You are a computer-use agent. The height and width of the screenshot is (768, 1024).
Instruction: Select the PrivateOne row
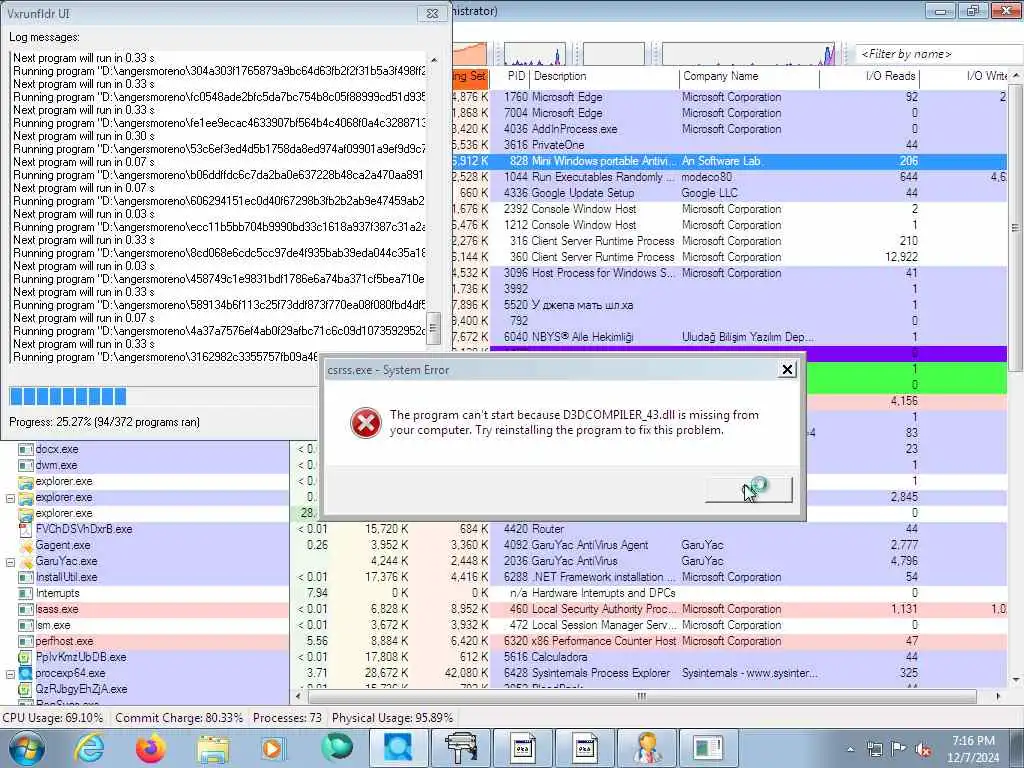pos(729,145)
